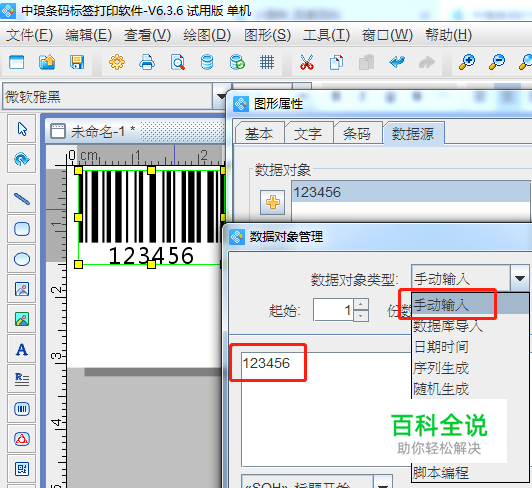Click the greyed Paste icon
This screenshot has width=532, height=488.
click(366, 62)
